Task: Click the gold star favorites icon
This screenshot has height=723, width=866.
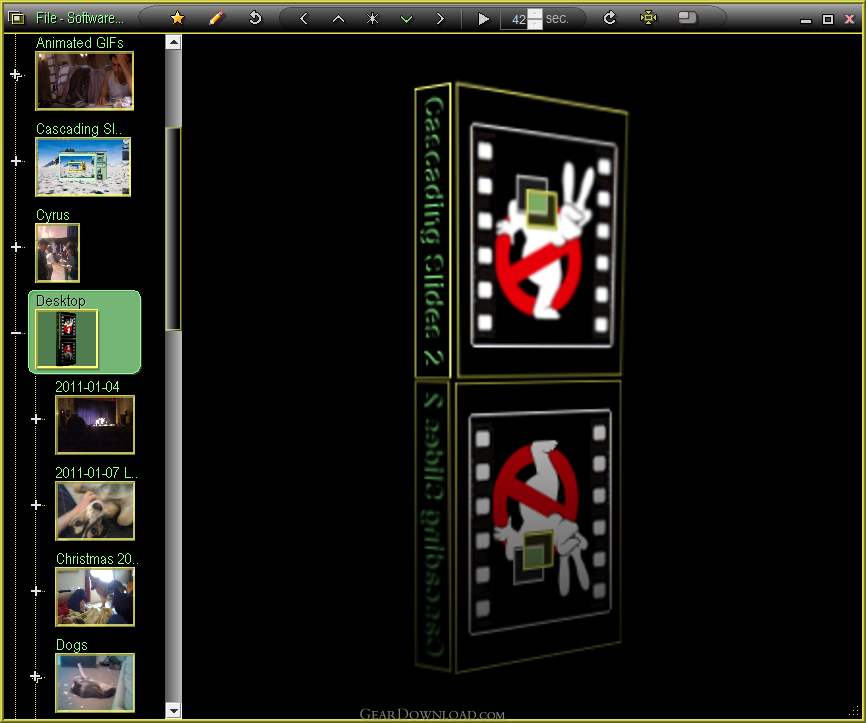Action: pyautogui.click(x=177, y=18)
